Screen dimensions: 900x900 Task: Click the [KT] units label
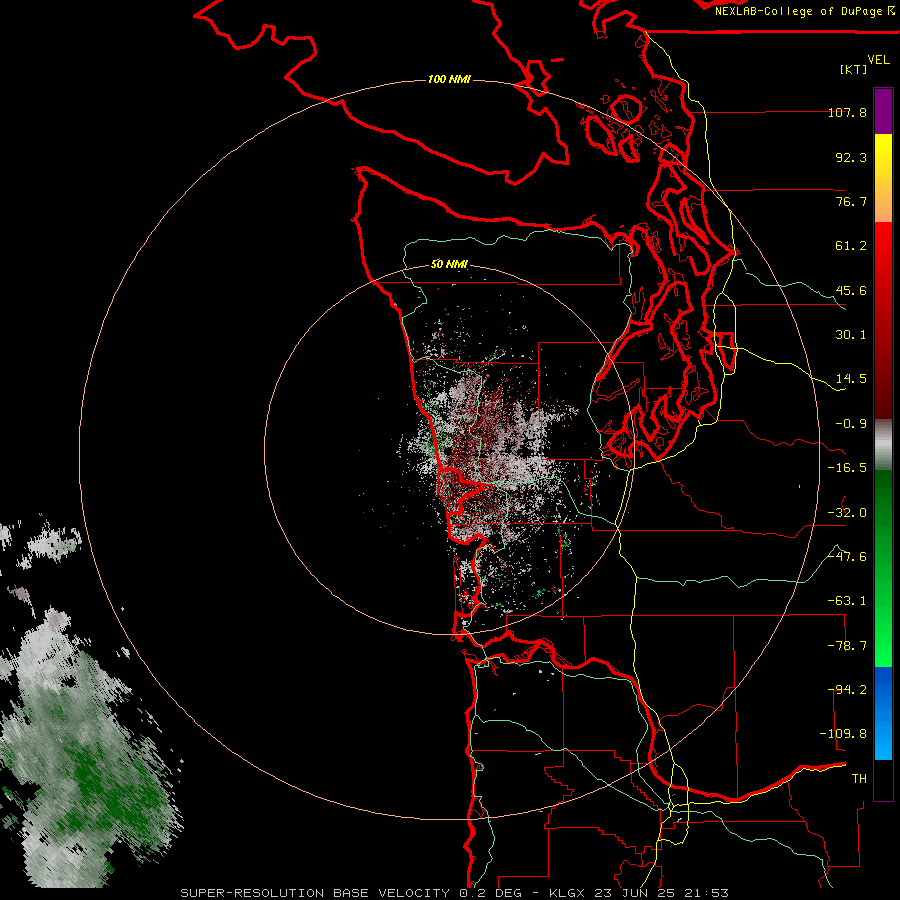tap(854, 69)
